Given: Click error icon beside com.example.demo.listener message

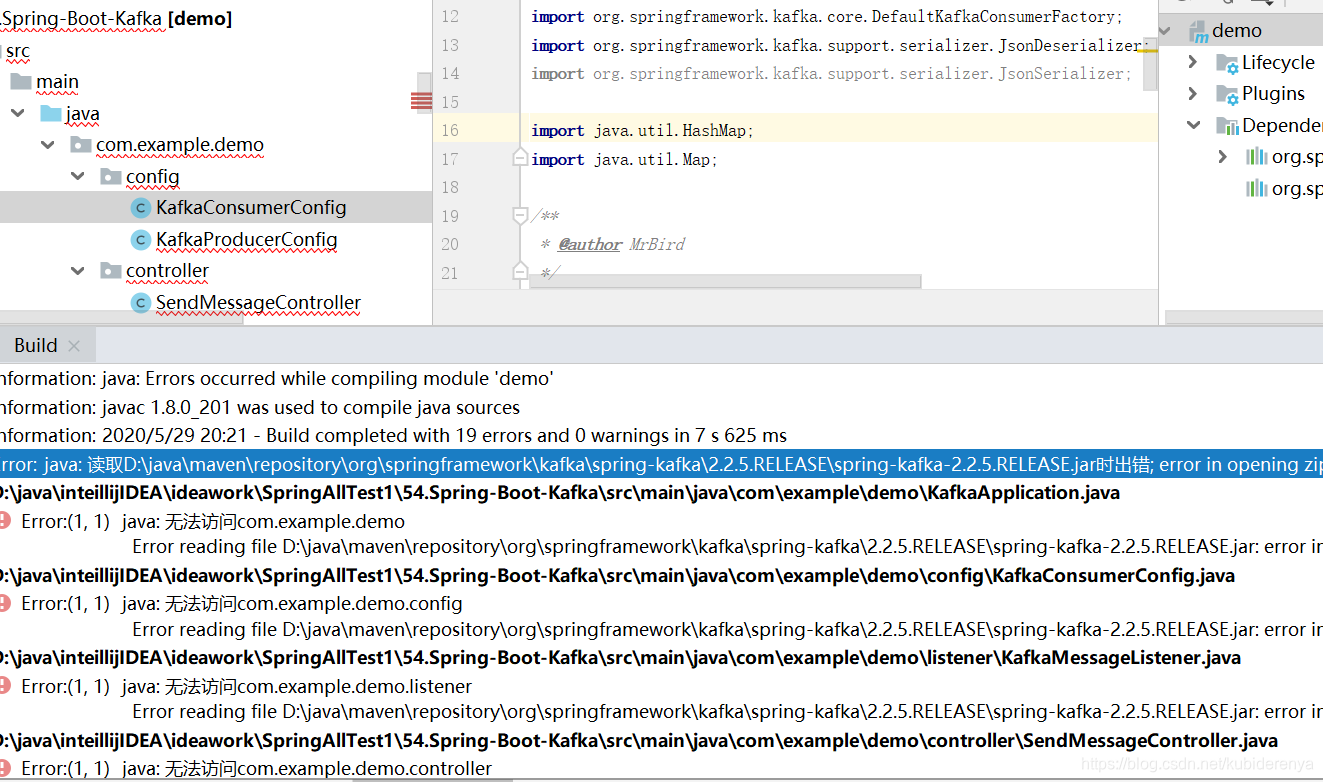Looking at the screenshot, I should 5,686.
